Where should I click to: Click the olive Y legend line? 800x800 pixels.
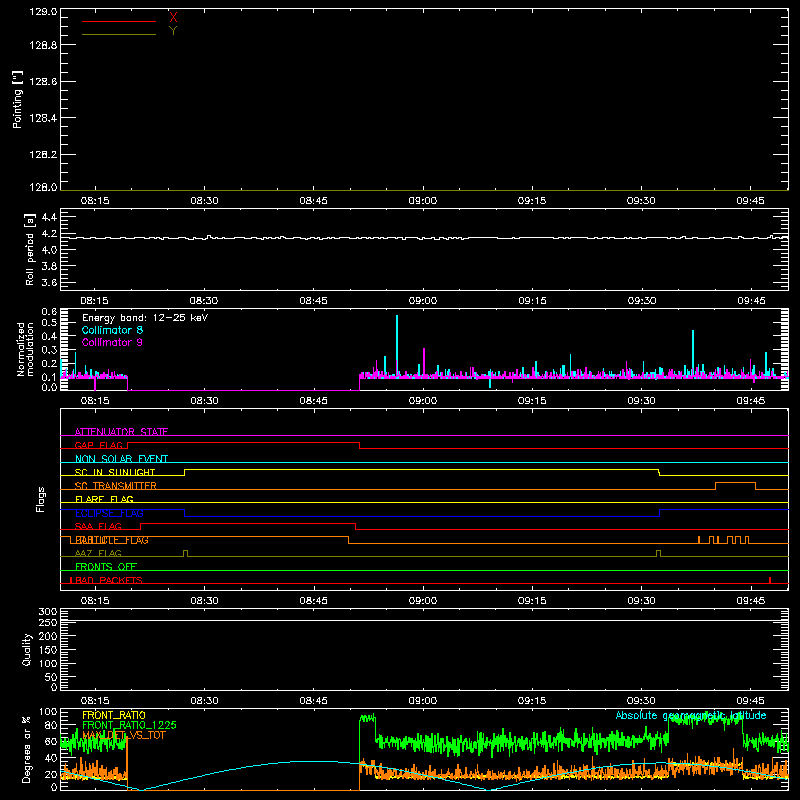pyautogui.click(x=119, y=35)
